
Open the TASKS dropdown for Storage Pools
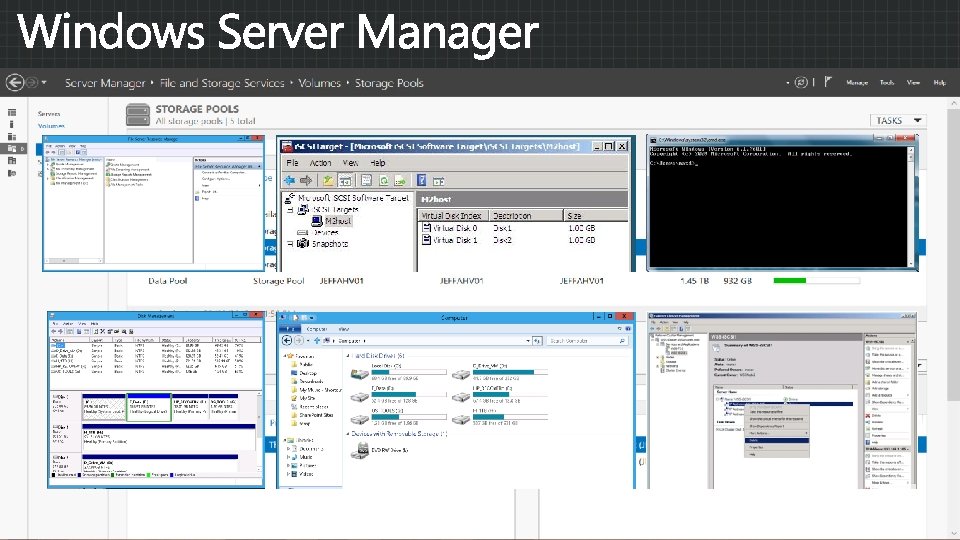(898, 121)
